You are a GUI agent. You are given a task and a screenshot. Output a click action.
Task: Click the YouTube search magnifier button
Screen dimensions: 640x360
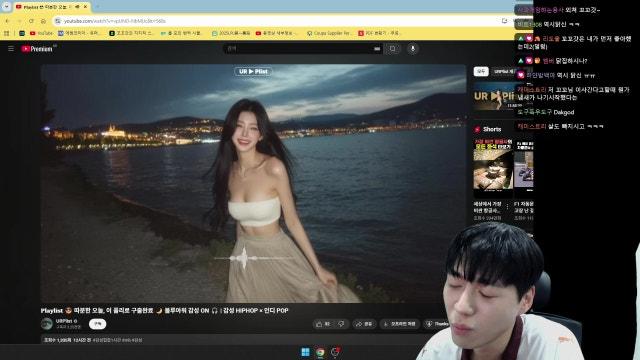point(392,49)
